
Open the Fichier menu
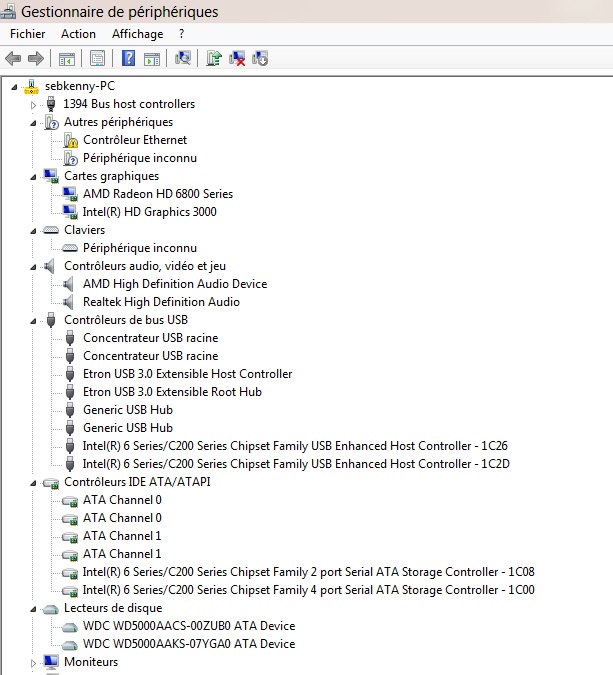(x=28, y=34)
